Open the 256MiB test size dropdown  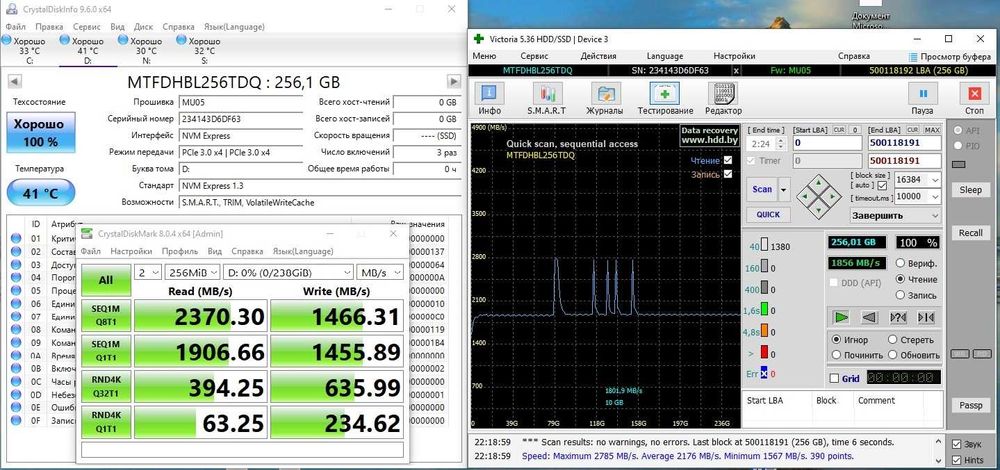(x=192, y=272)
